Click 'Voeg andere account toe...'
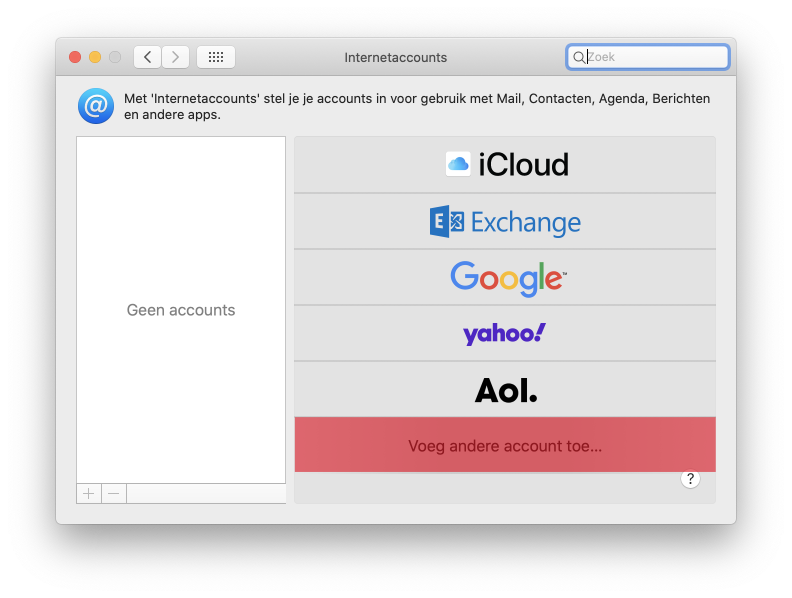The height and width of the screenshot is (598, 792). 505,446
